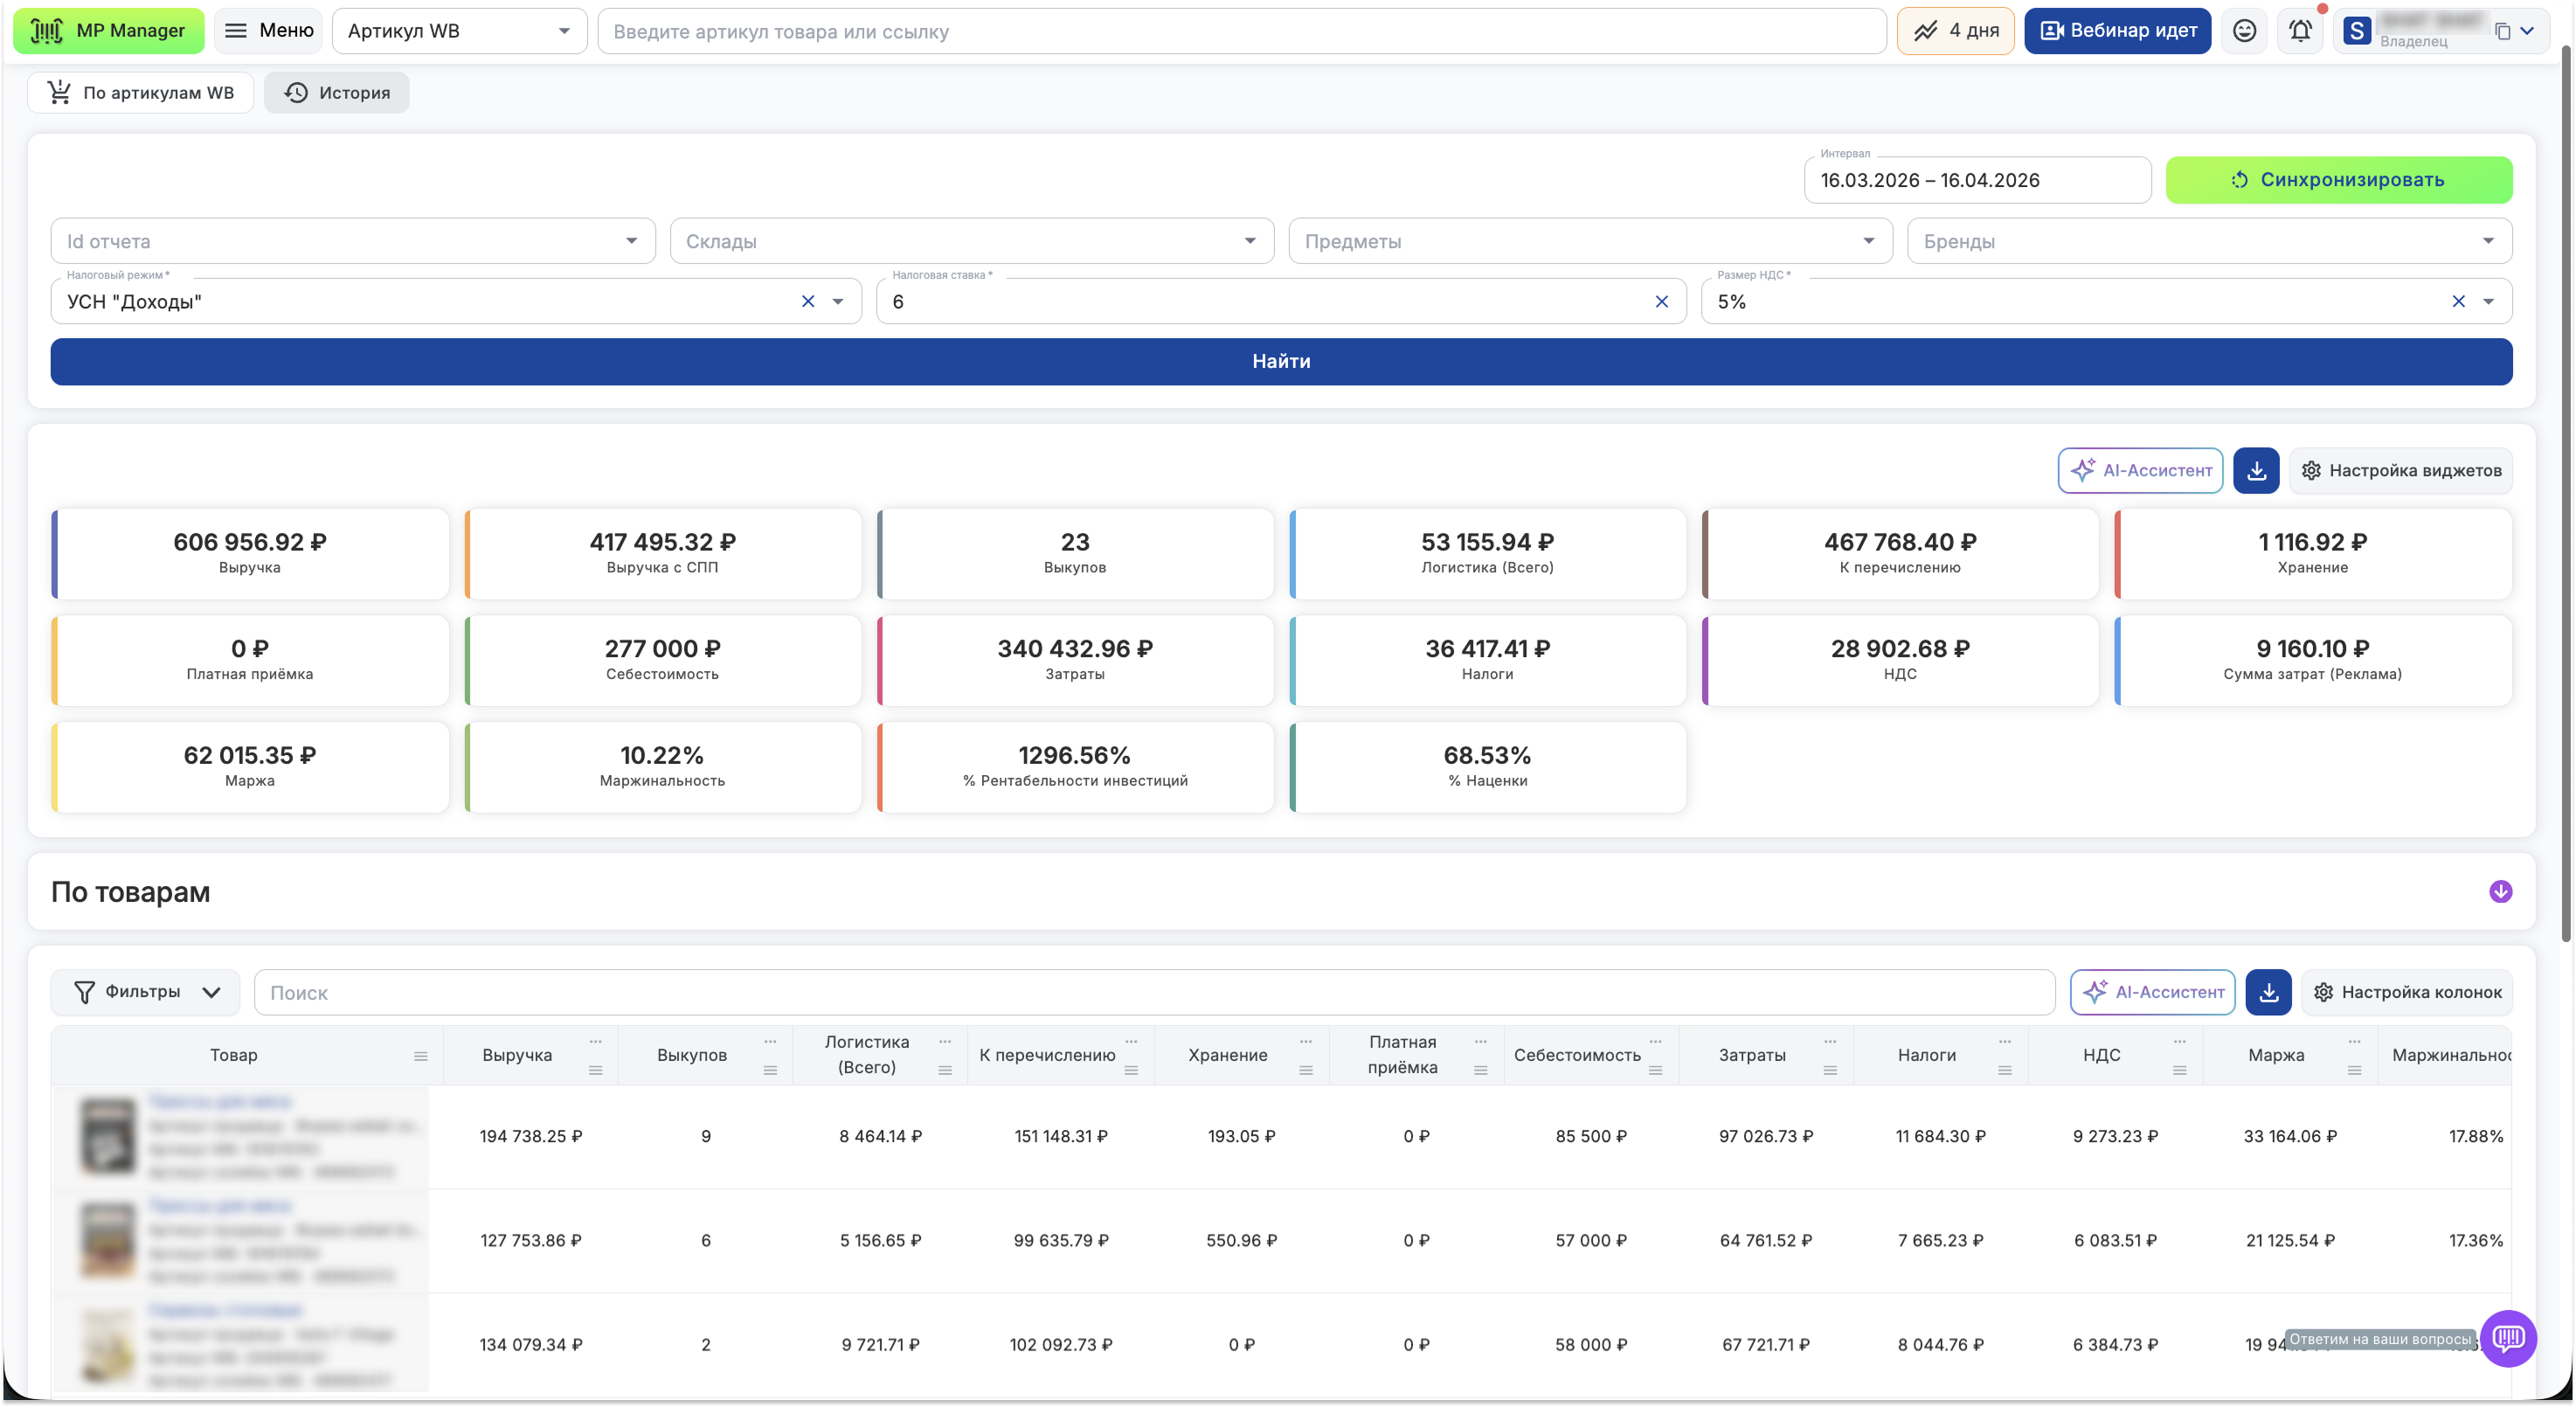Screen dimensions: 2576x1407
Task: Switch to the История tab
Action: tap(337, 92)
